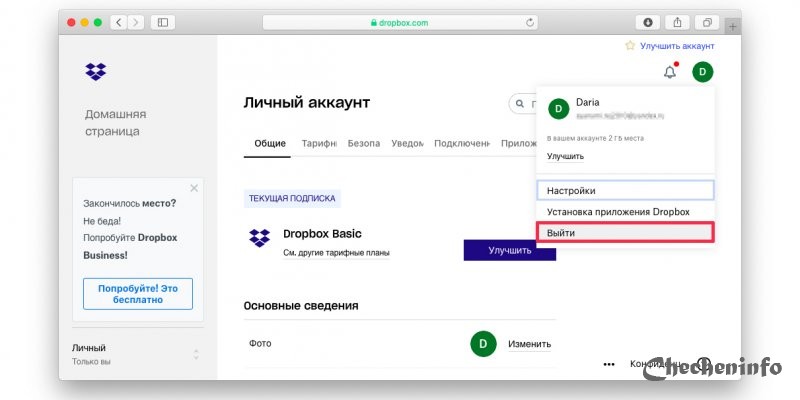This screenshot has width=800, height=400.
Task: Select the Общие tab
Action: click(270, 143)
